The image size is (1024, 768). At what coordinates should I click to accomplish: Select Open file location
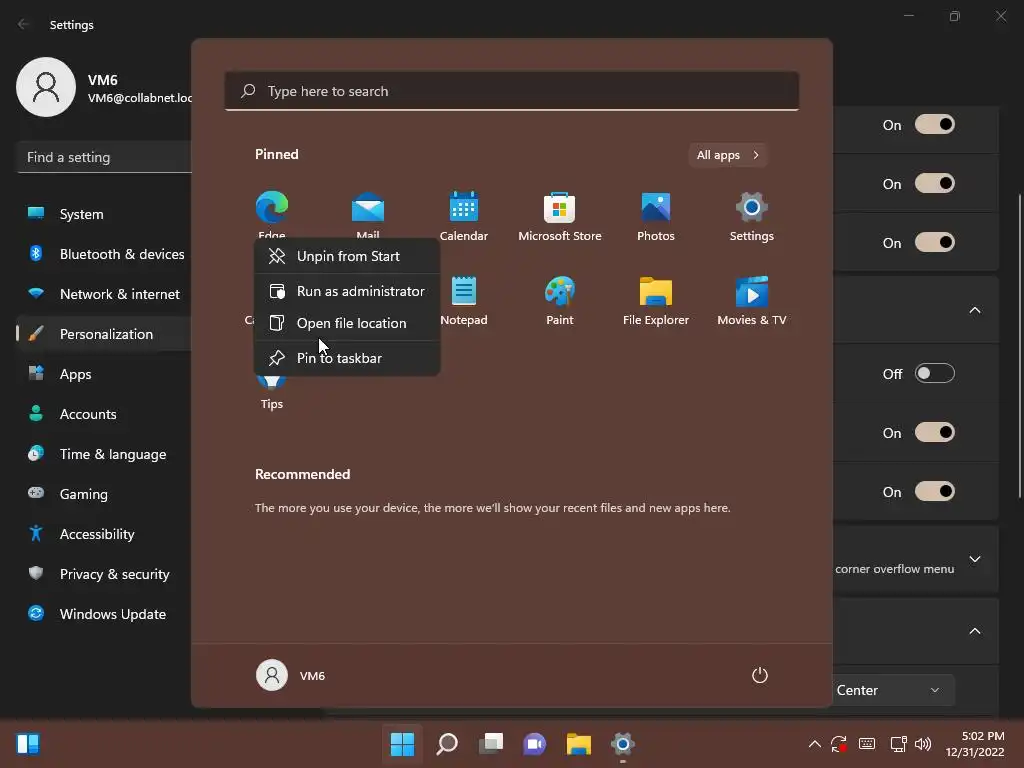pos(347,323)
